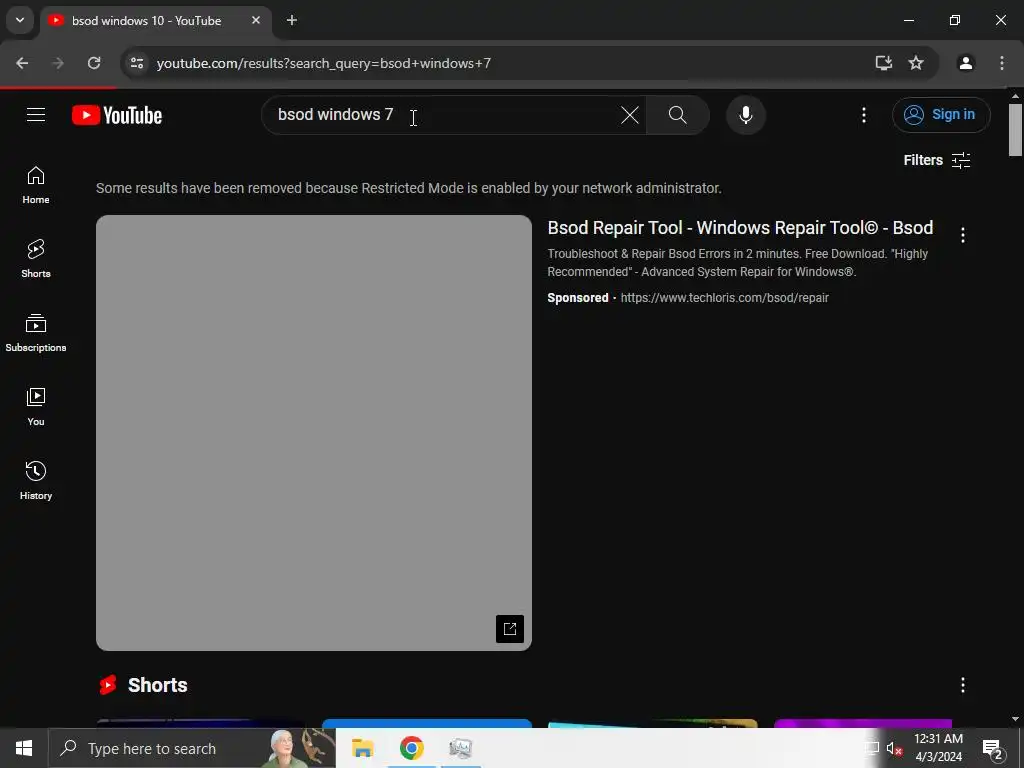Click the Sponsored label
Screen dimensions: 1024x768
[577, 298]
